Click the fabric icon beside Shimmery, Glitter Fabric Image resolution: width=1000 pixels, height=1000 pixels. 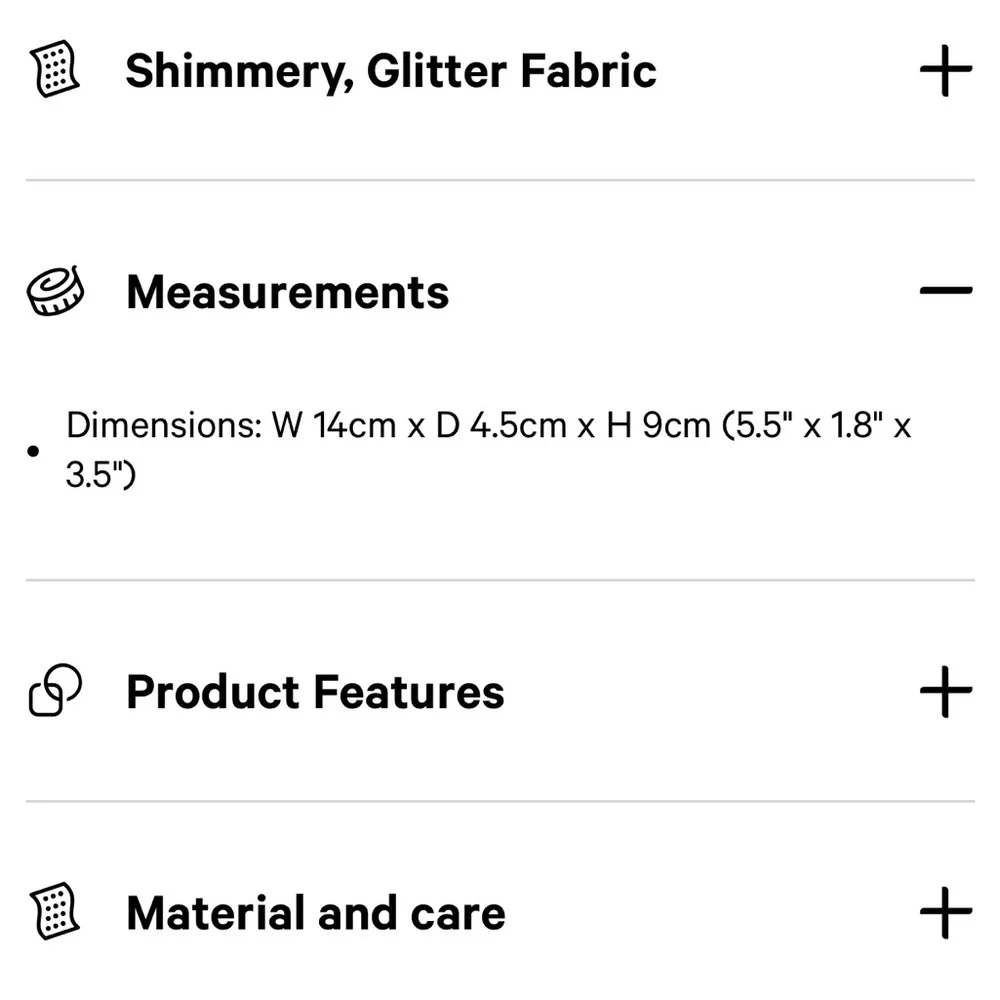54,70
